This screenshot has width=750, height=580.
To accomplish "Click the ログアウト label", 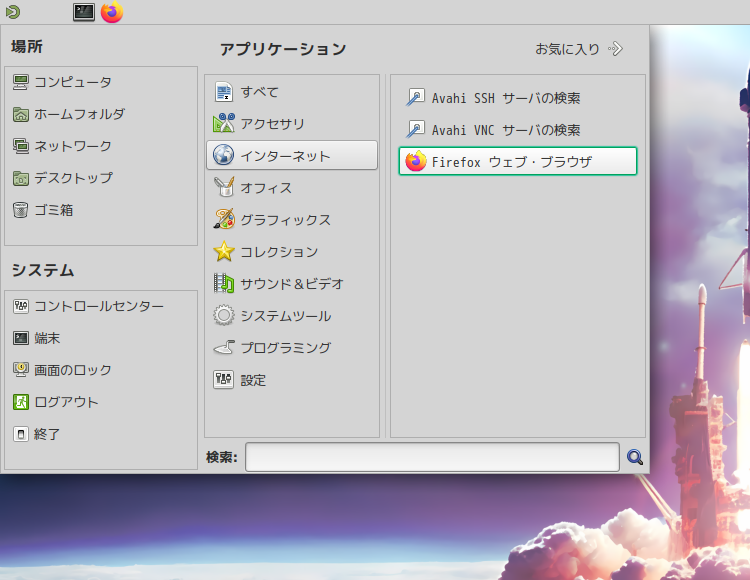I will [x=66, y=402].
